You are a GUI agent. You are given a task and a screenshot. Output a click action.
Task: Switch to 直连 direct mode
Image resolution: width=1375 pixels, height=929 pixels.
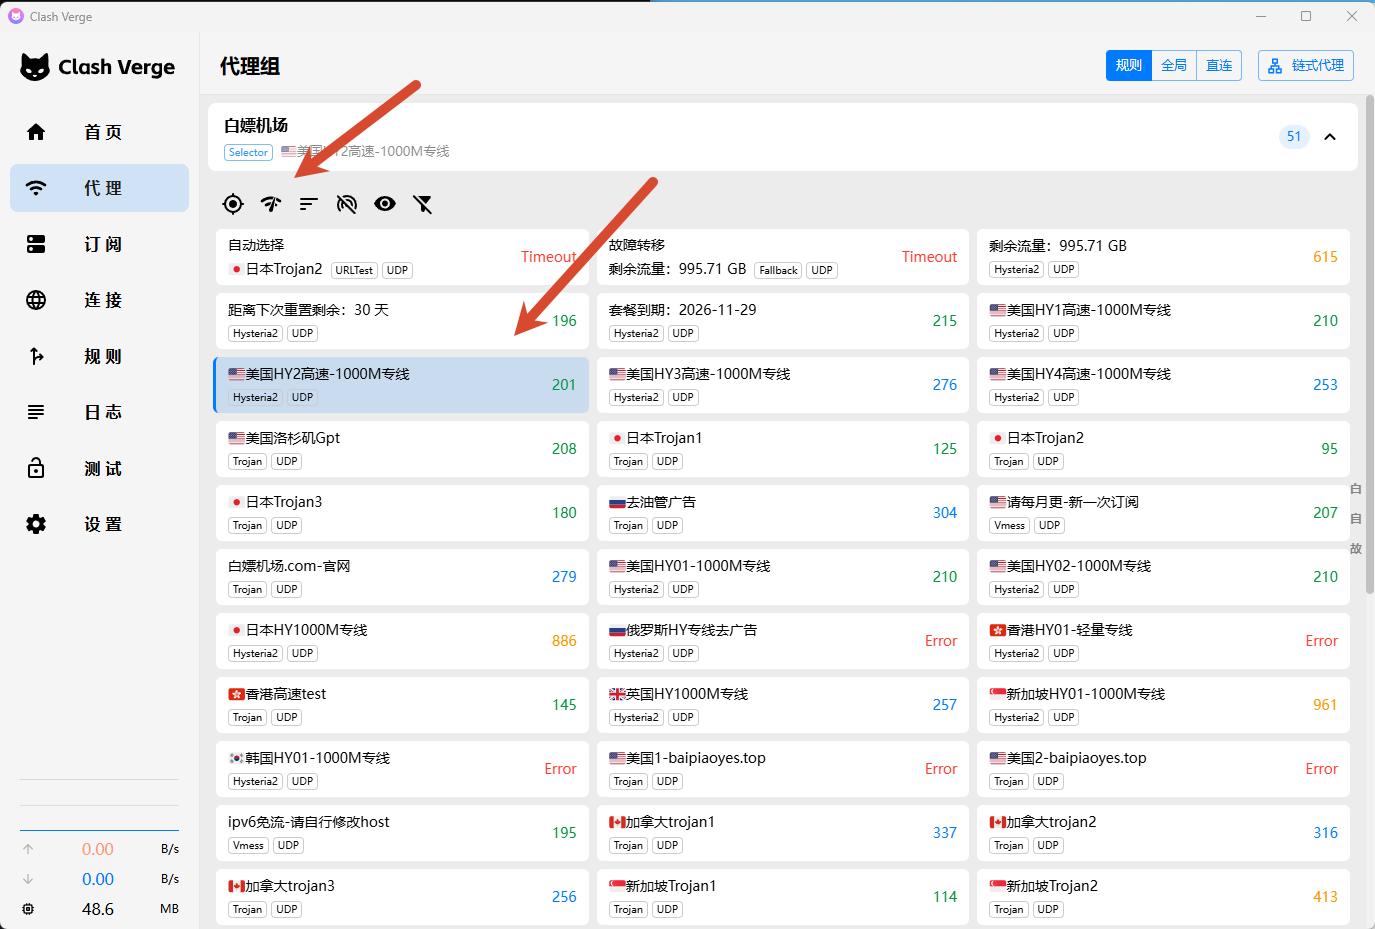[1219, 65]
